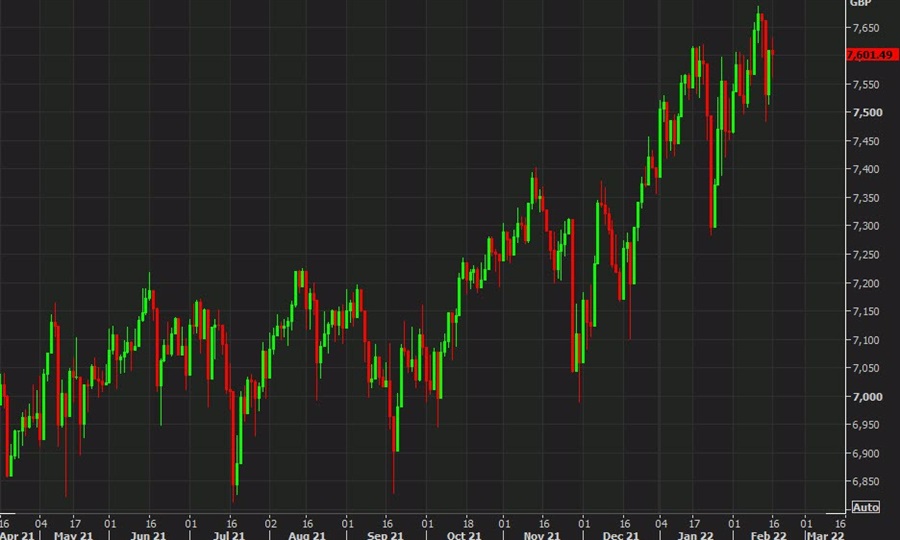Click the Aug 21 month label

[x=307, y=535]
